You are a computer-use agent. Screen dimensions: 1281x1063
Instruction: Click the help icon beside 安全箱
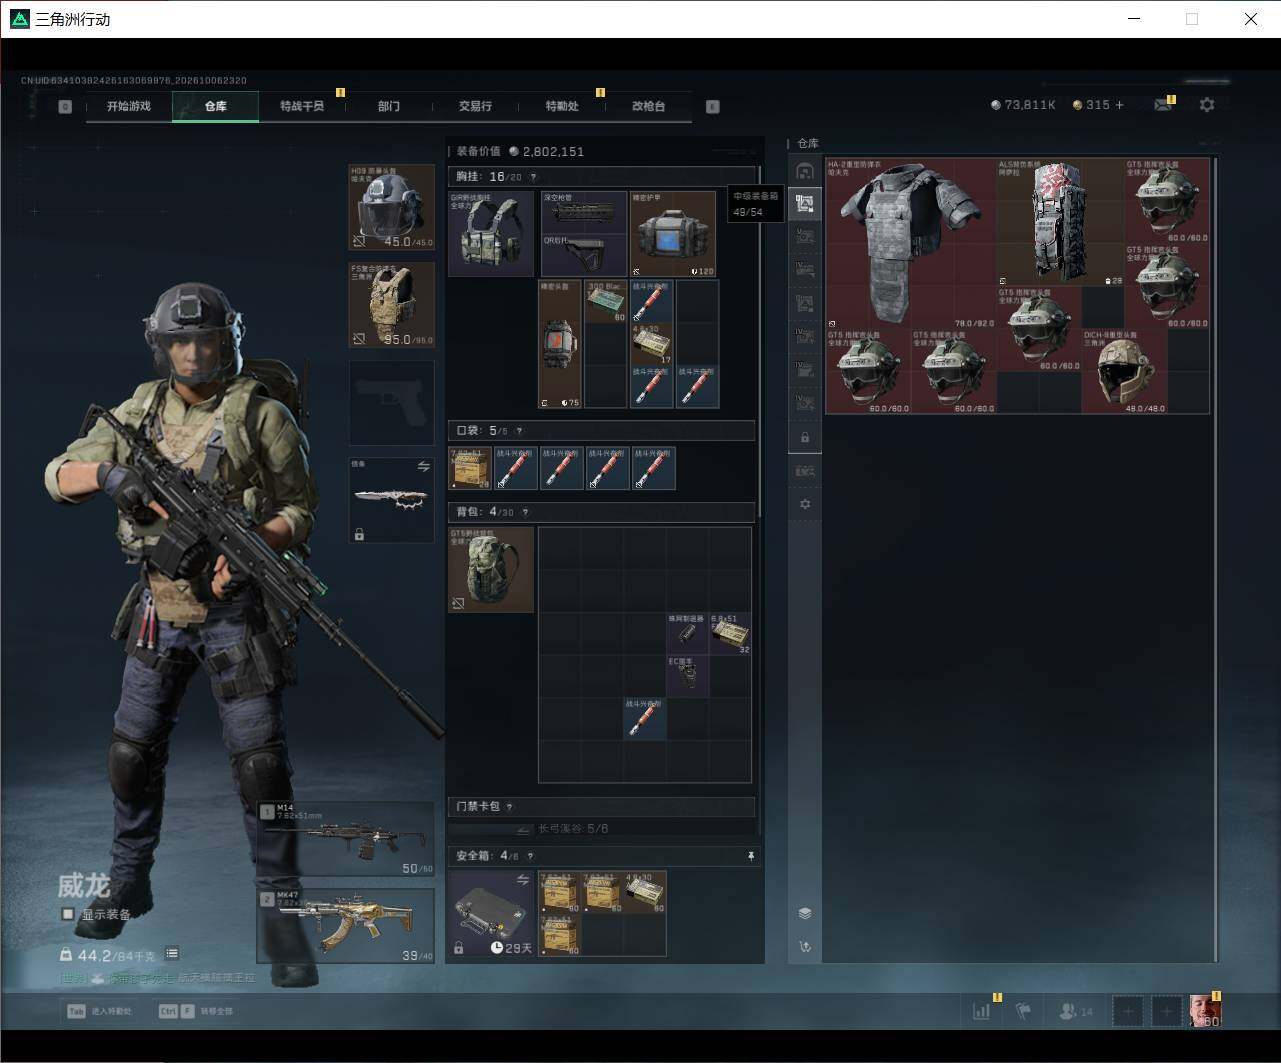530,856
